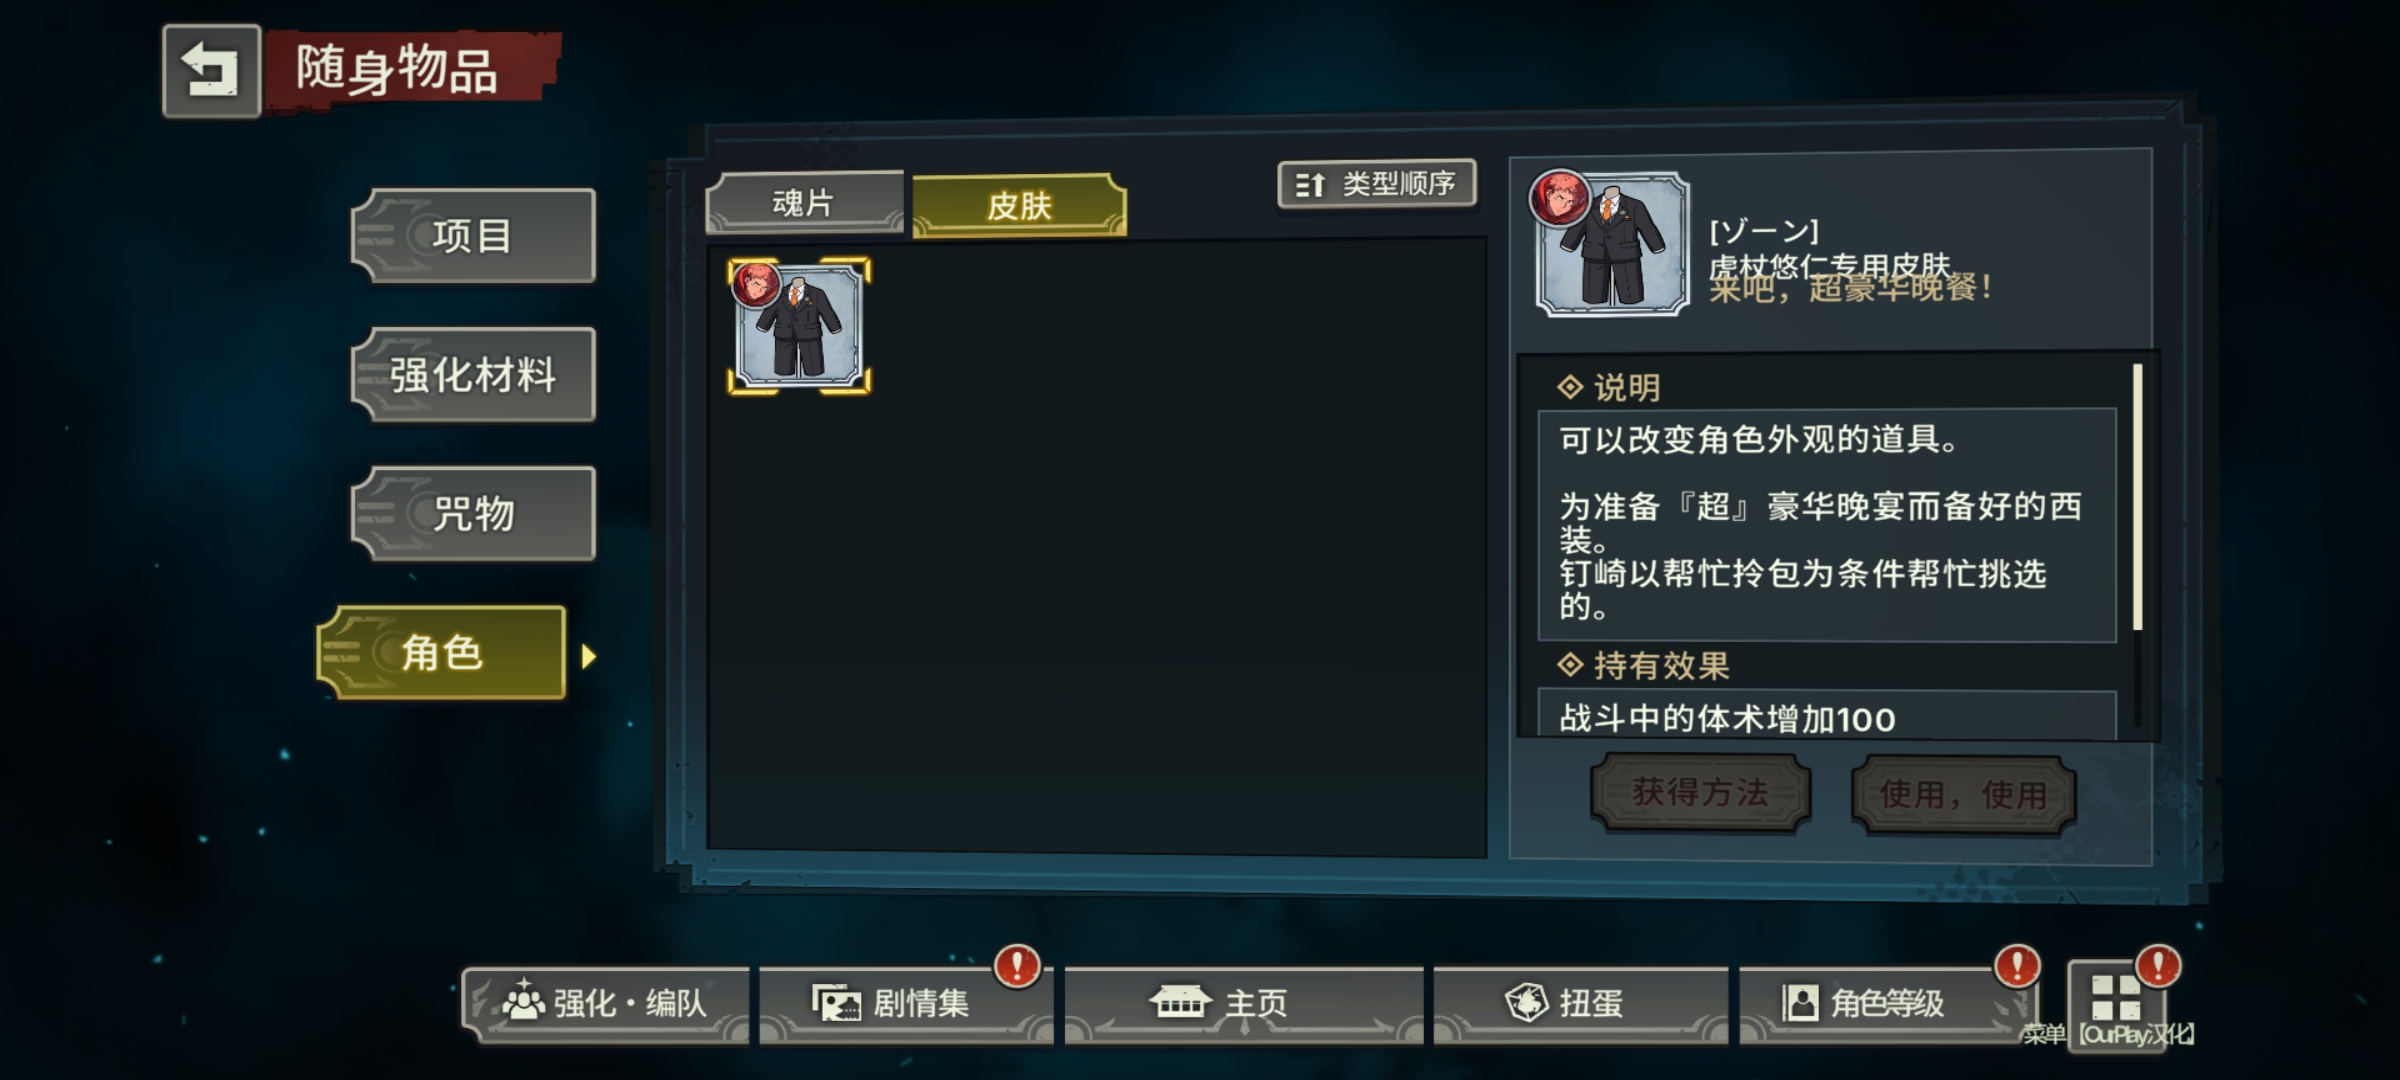
Task: Click the back arrow icon
Action: 211,71
